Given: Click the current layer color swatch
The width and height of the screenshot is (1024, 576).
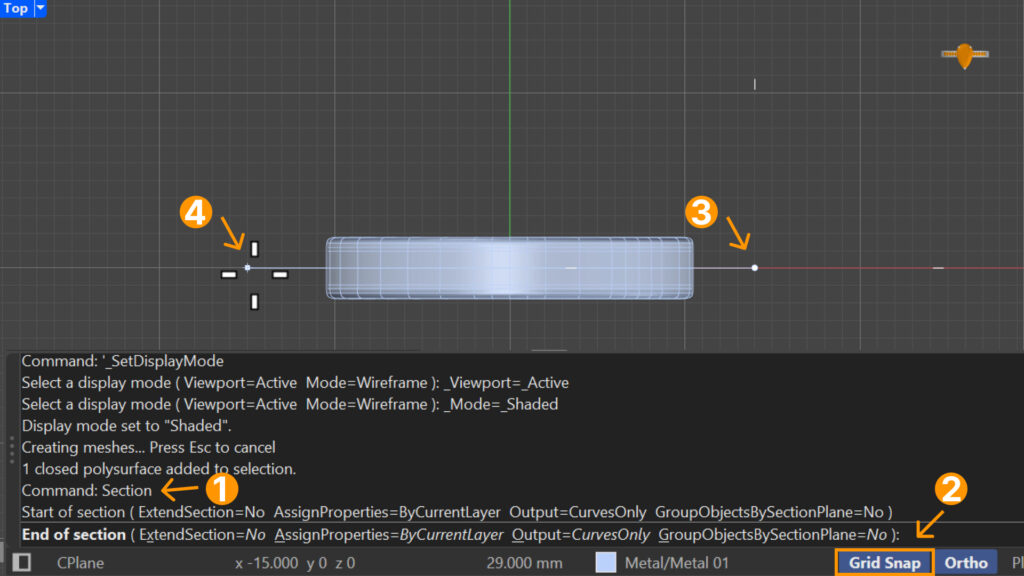Looking at the screenshot, I should pyautogui.click(x=606, y=563).
